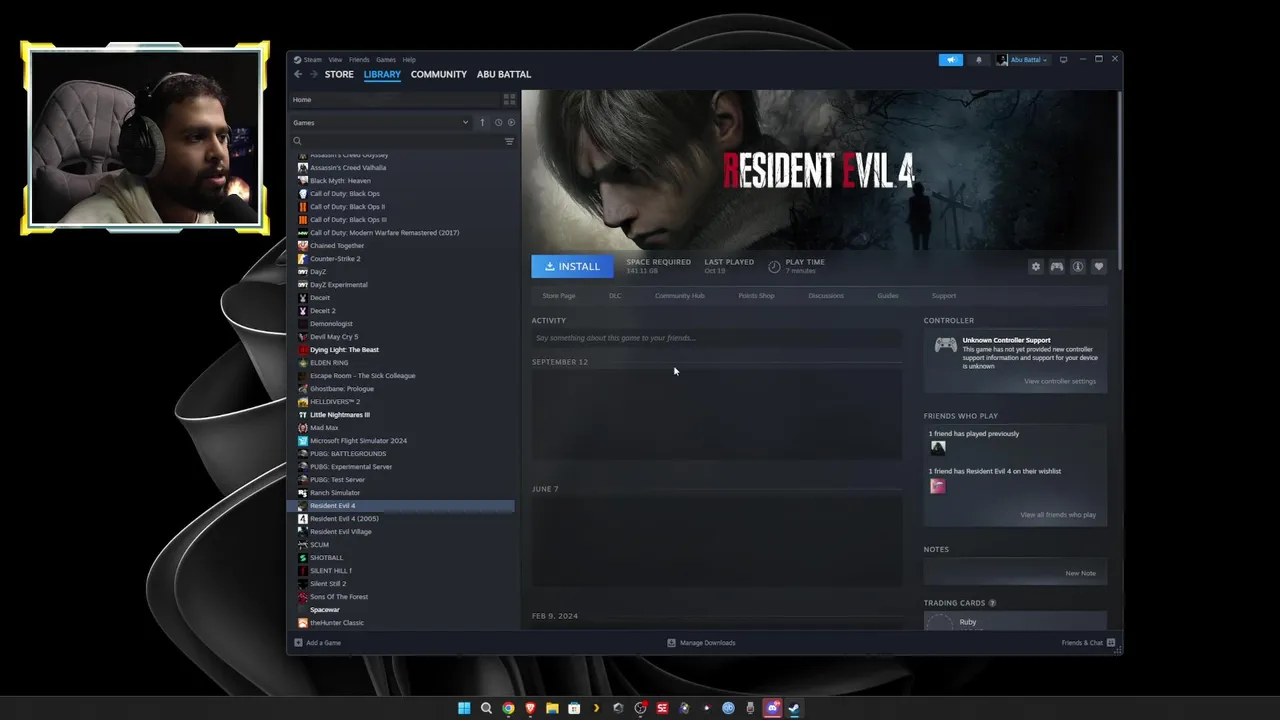Open the View menu
This screenshot has width=1280, height=720.
click(335, 60)
